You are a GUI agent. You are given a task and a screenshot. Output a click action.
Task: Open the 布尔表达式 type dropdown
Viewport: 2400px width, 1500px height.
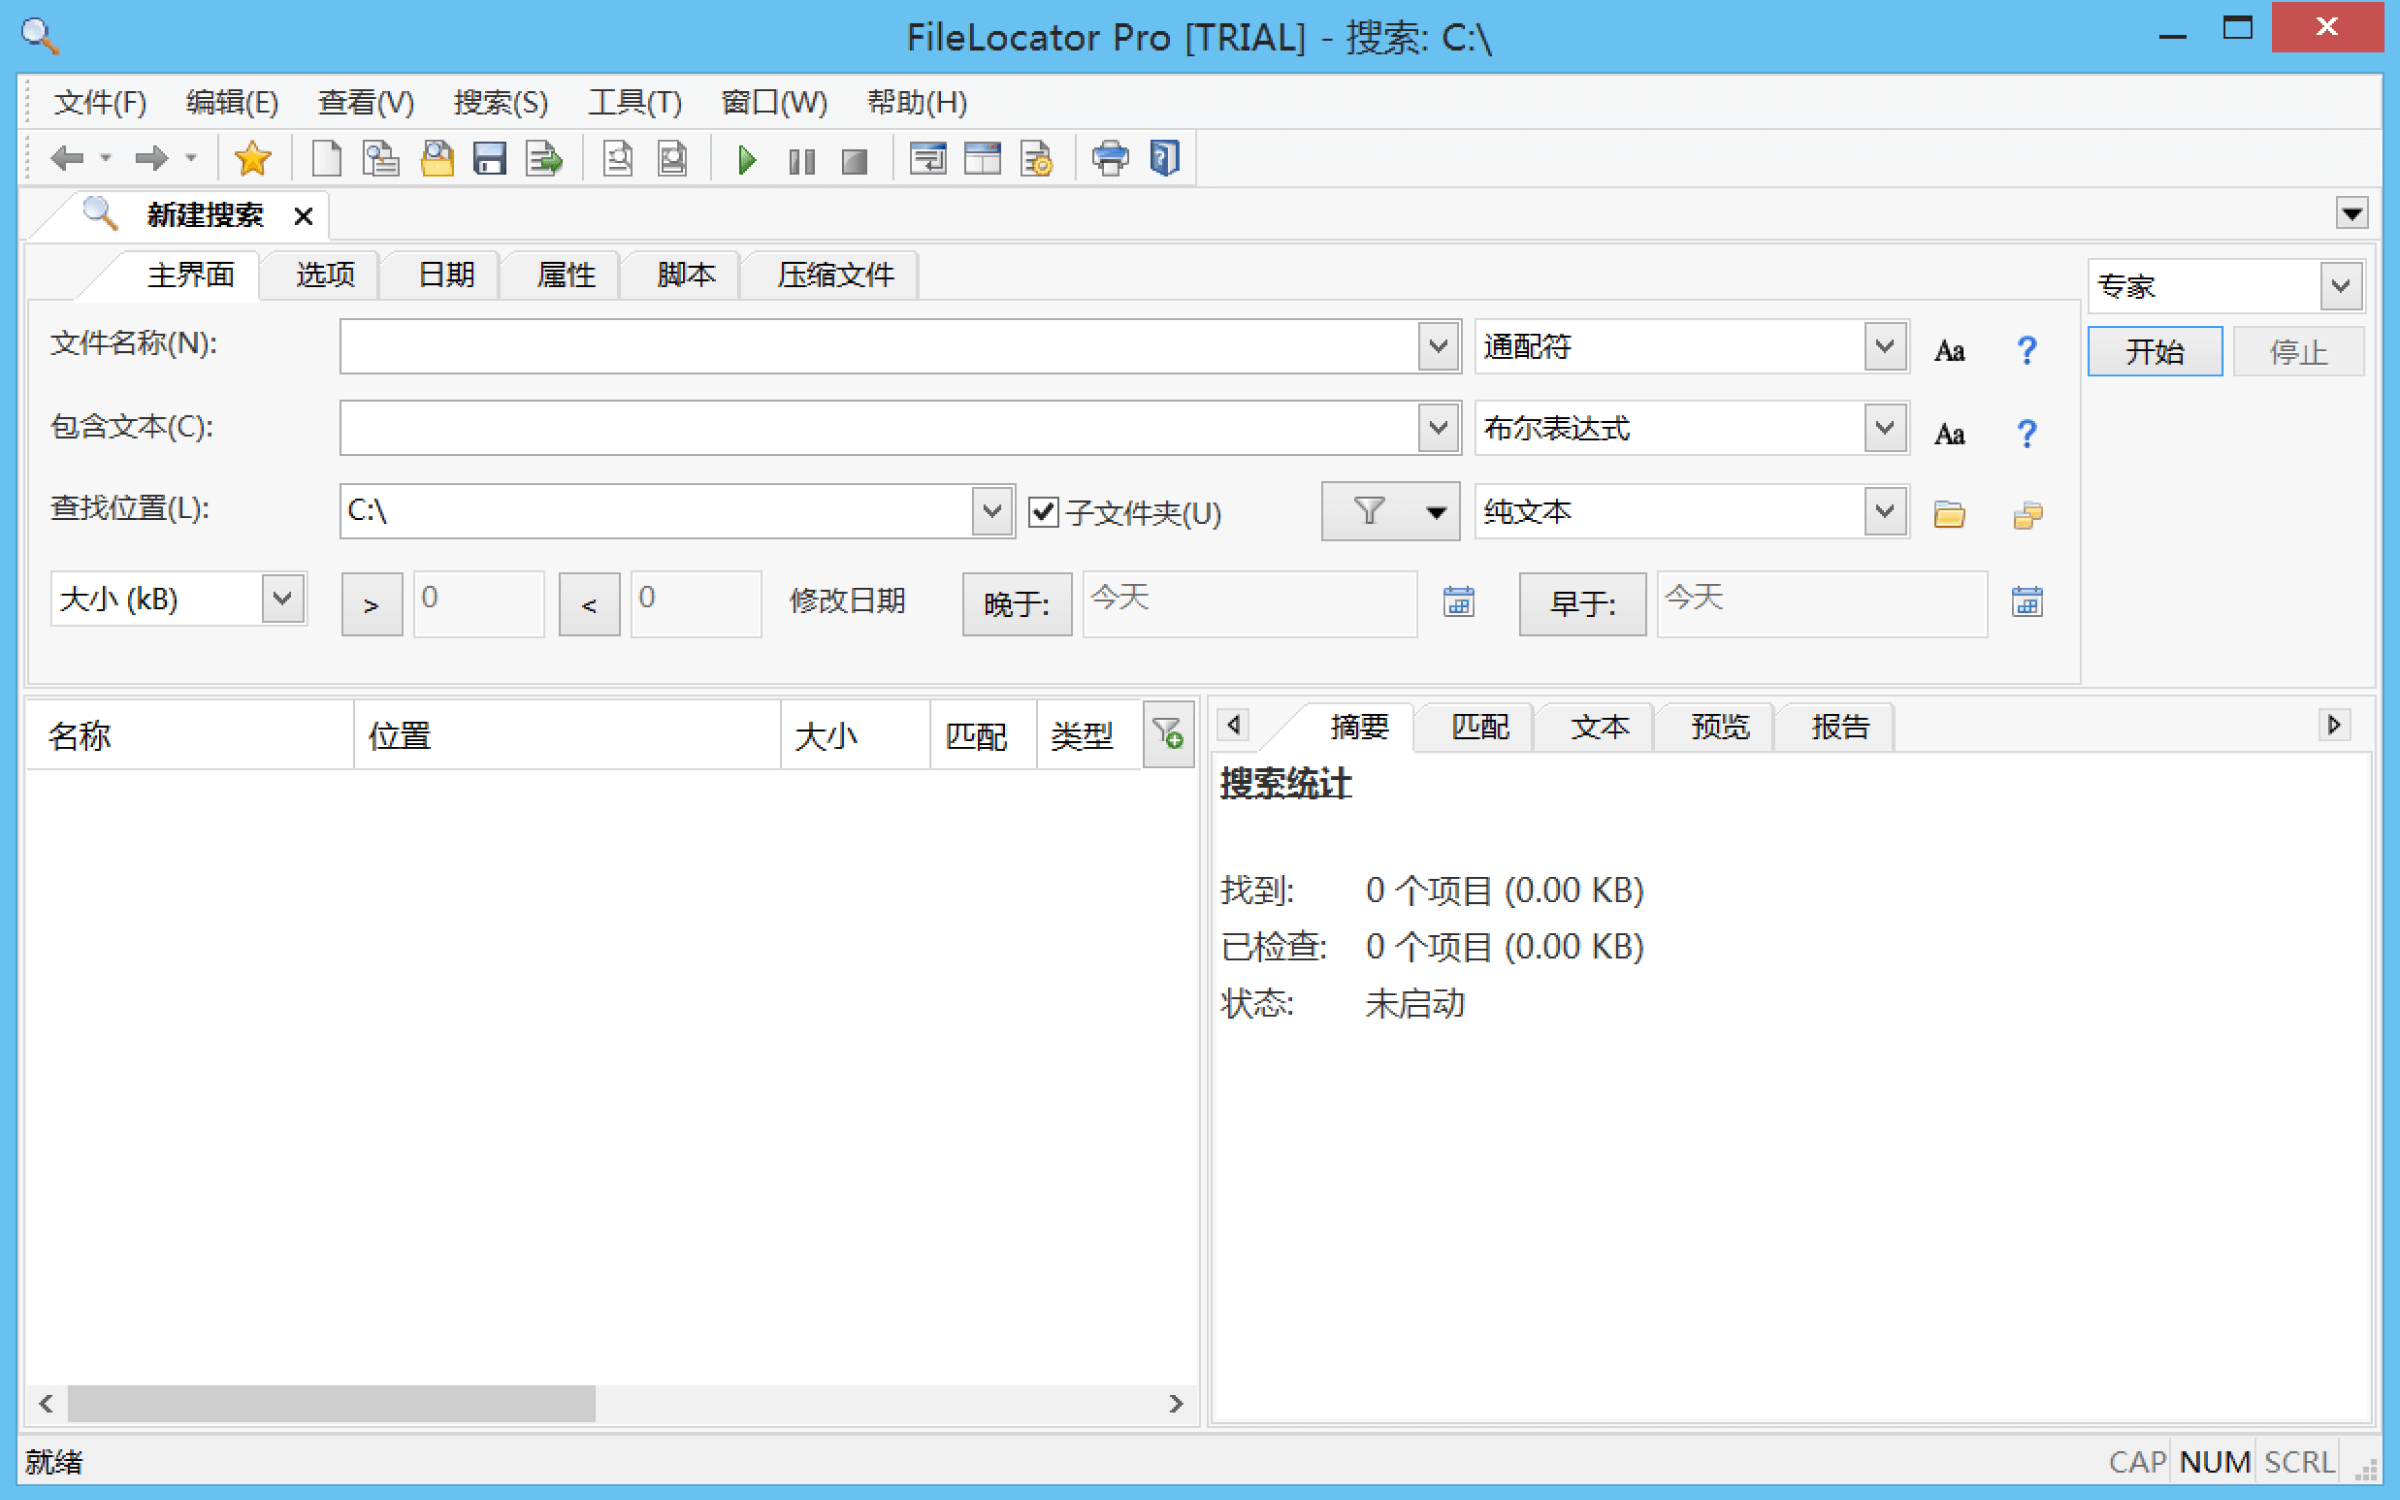click(1885, 428)
